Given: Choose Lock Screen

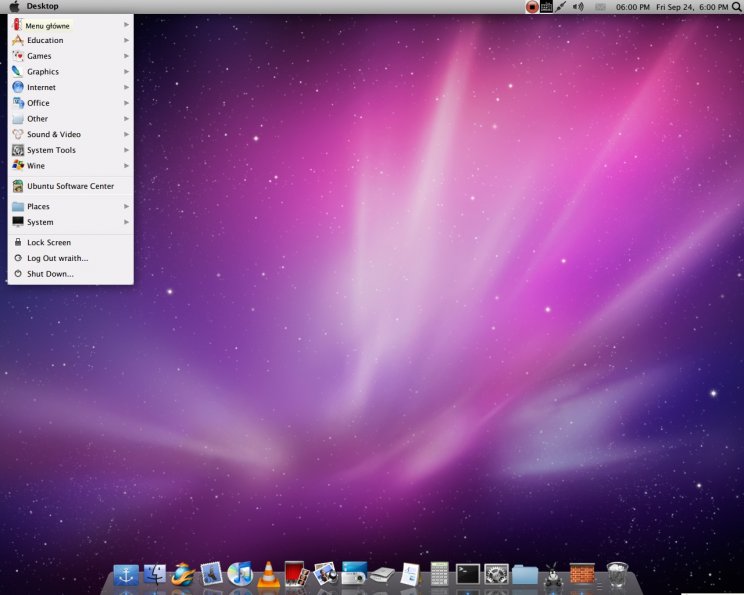Looking at the screenshot, I should (x=71, y=242).
